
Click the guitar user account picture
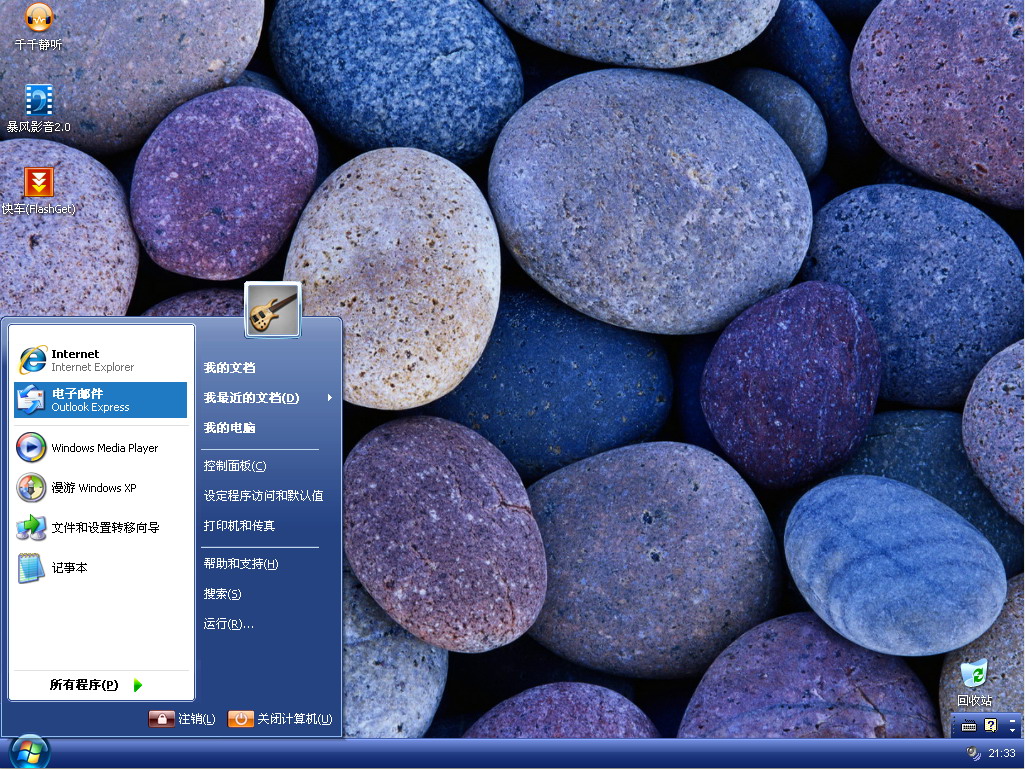coord(273,310)
